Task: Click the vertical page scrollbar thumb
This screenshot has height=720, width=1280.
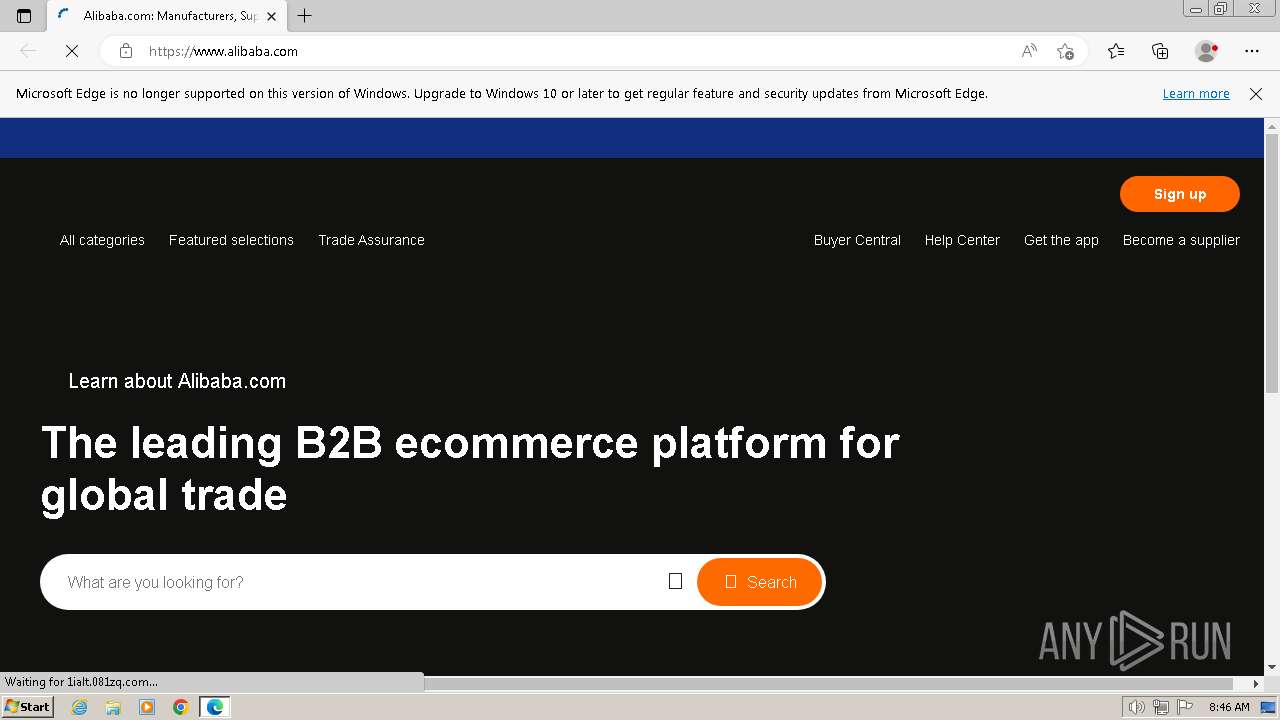Action: (x=1272, y=263)
